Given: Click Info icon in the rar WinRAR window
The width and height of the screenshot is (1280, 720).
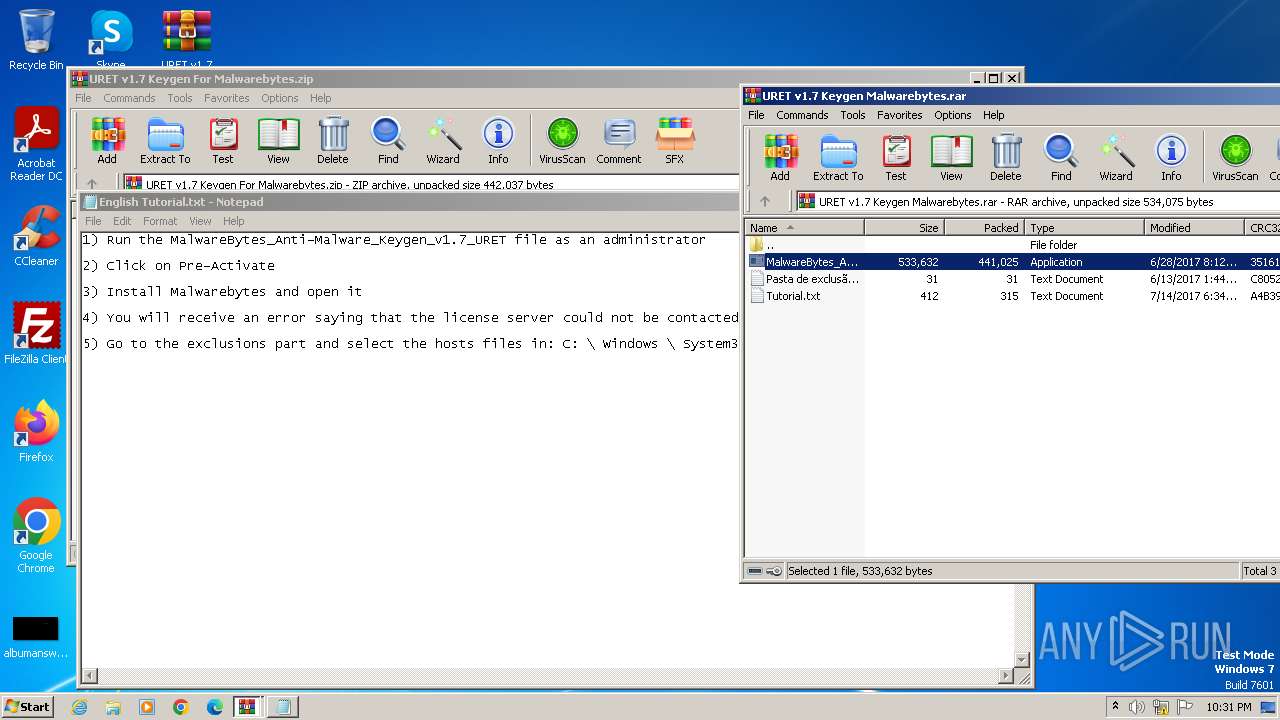Looking at the screenshot, I should click(x=1171, y=158).
